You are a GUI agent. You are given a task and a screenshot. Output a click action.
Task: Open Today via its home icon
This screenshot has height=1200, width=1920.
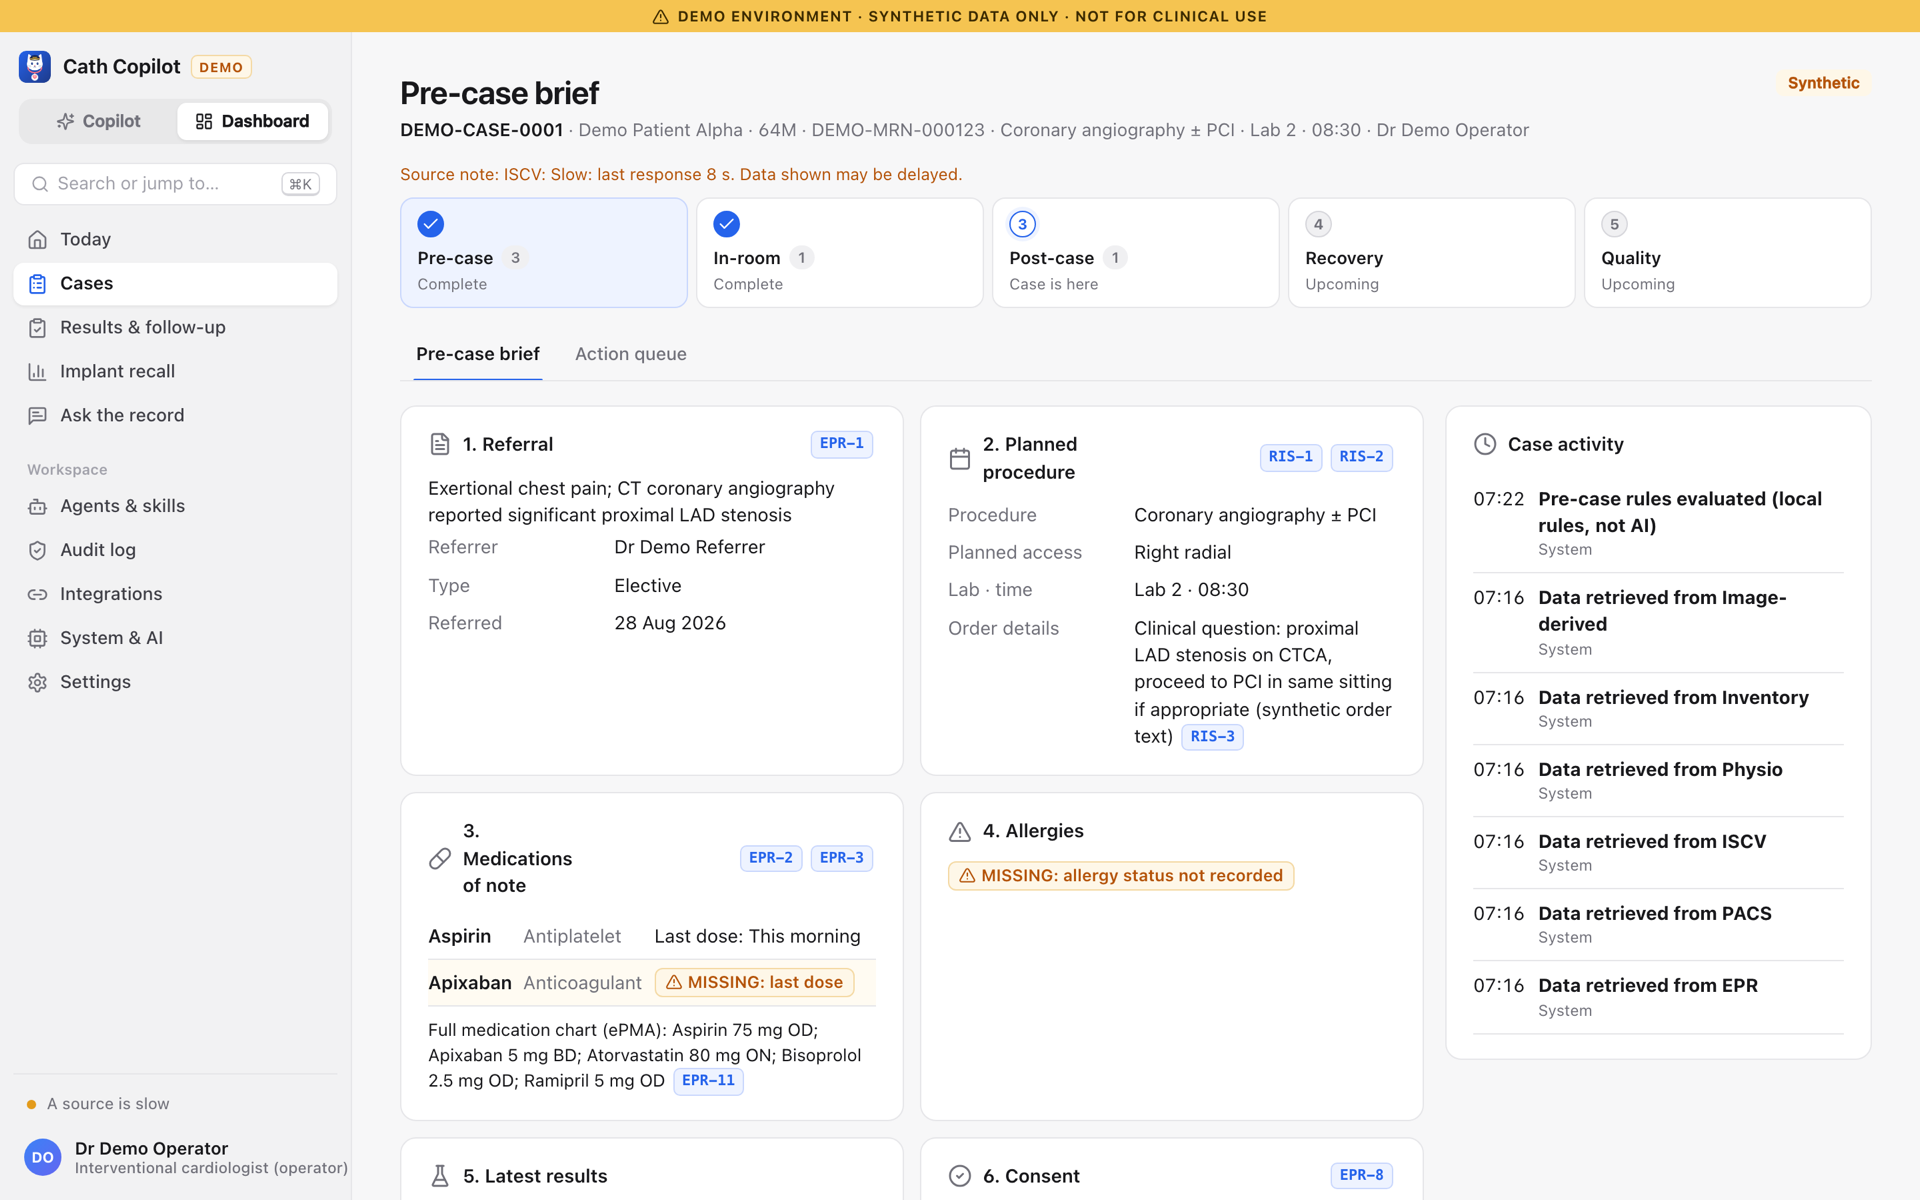click(x=38, y=240)
